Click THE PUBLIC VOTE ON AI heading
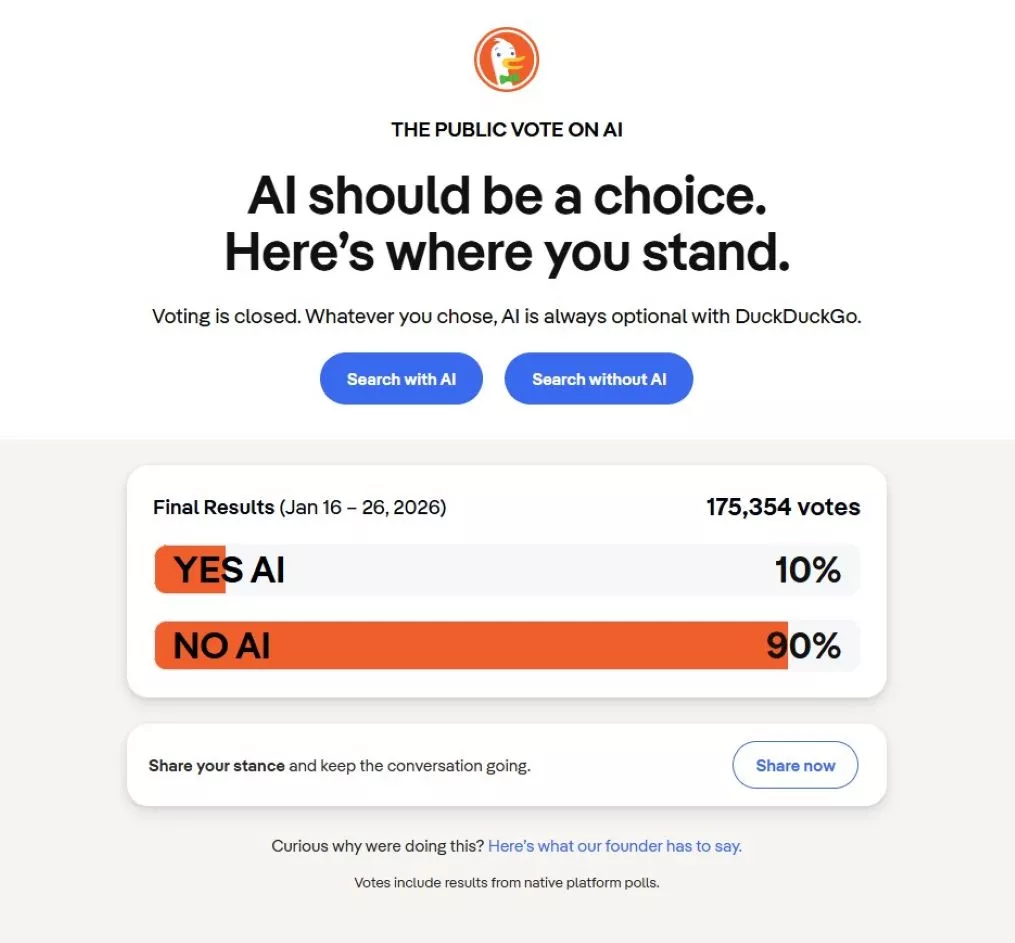The height and width of the screenshot is (943, 1015). [x=507, y=129]
